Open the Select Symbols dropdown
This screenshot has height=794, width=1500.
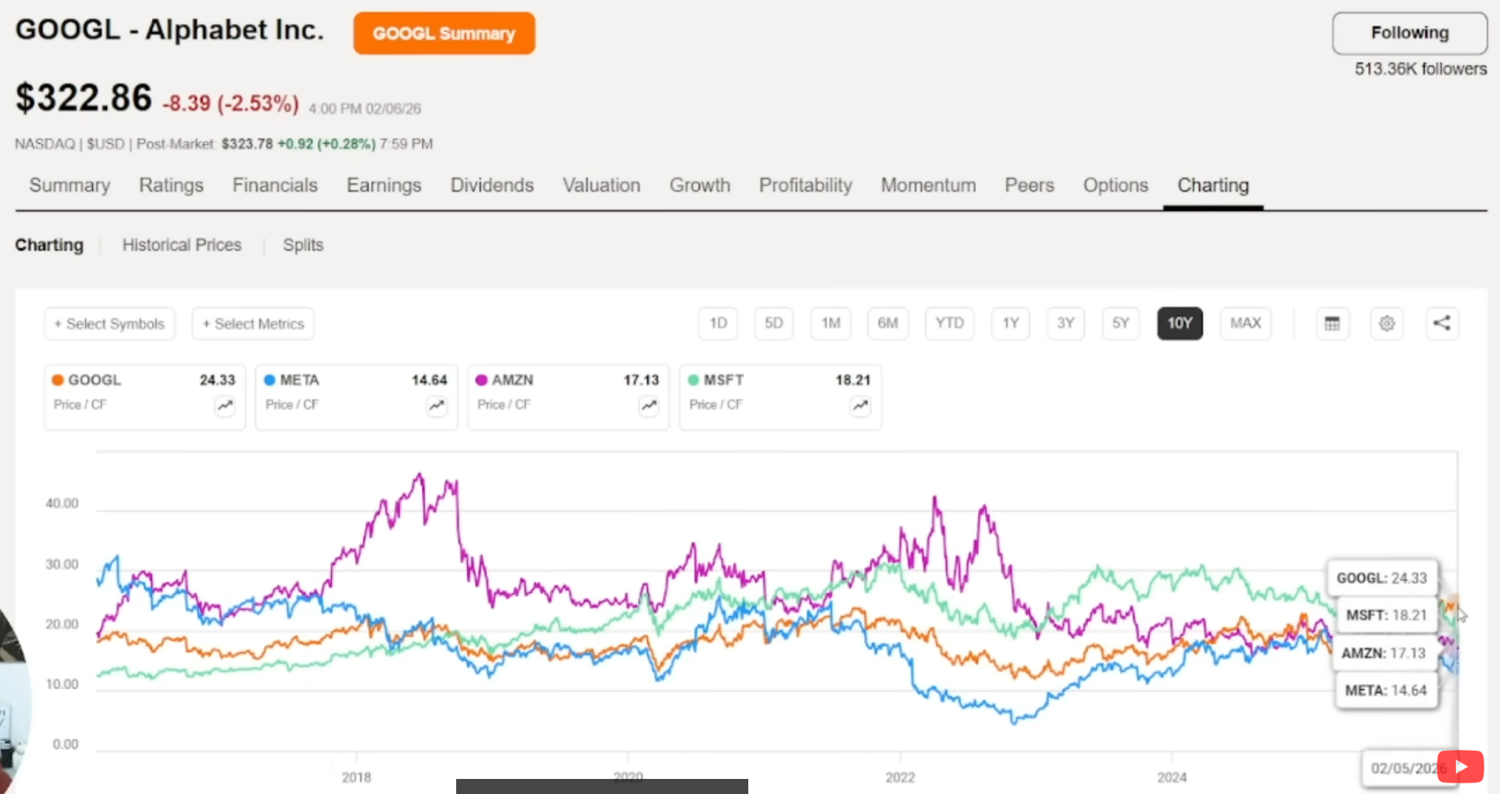110,324
